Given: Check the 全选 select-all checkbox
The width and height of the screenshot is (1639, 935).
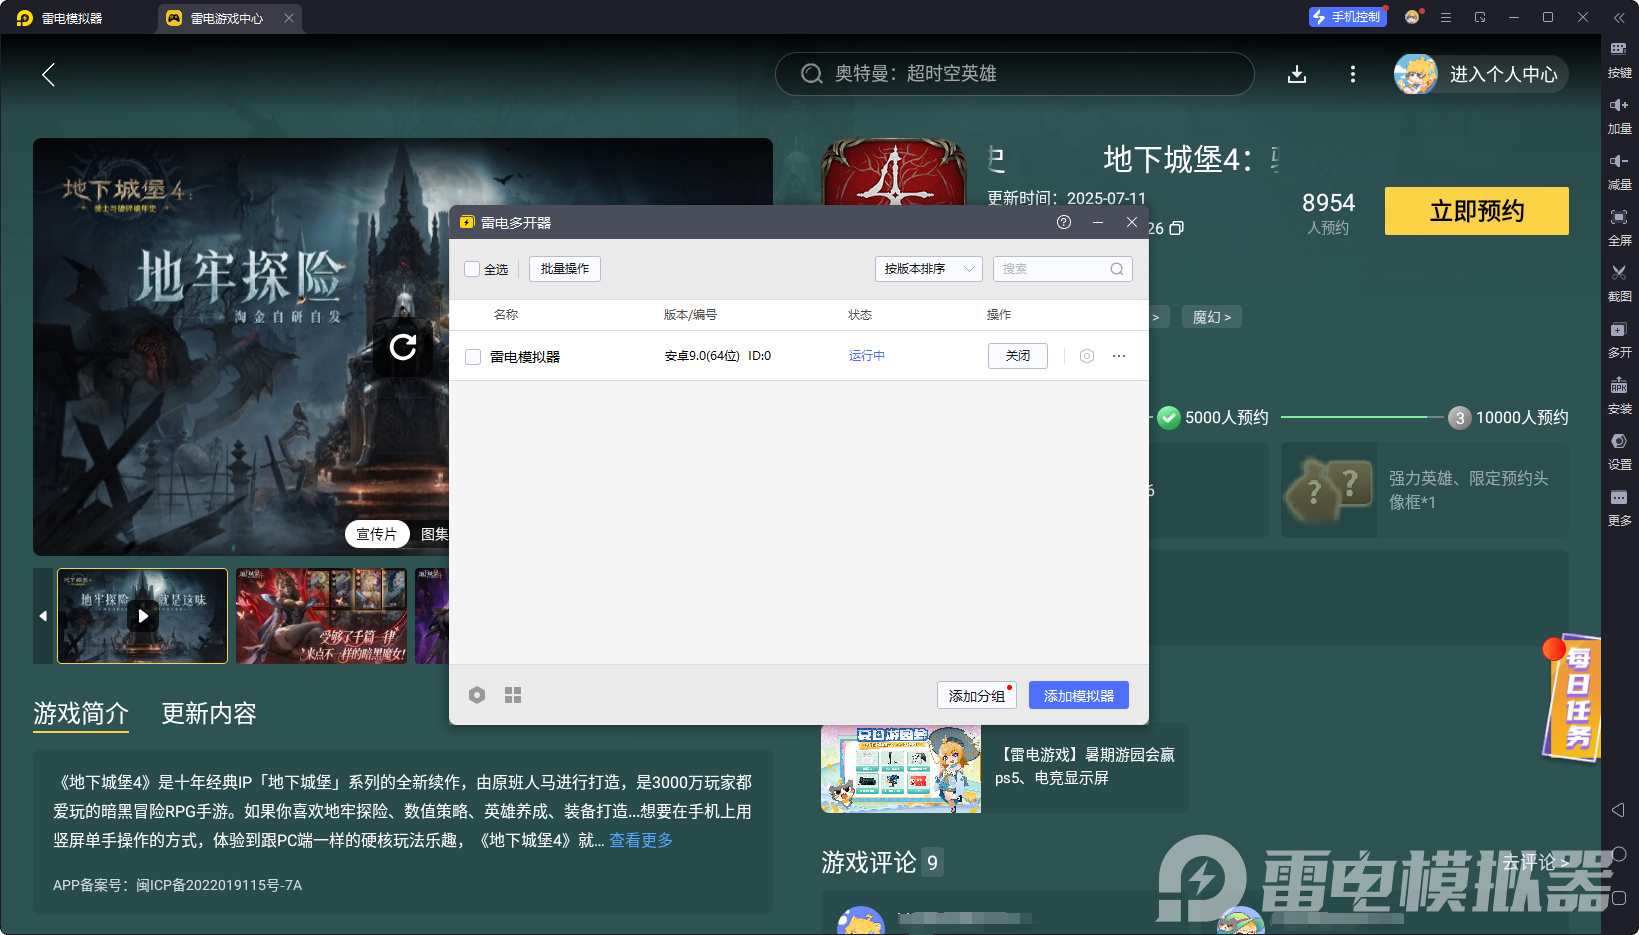Looking at the screenshot, I should (x=473, y=269).
